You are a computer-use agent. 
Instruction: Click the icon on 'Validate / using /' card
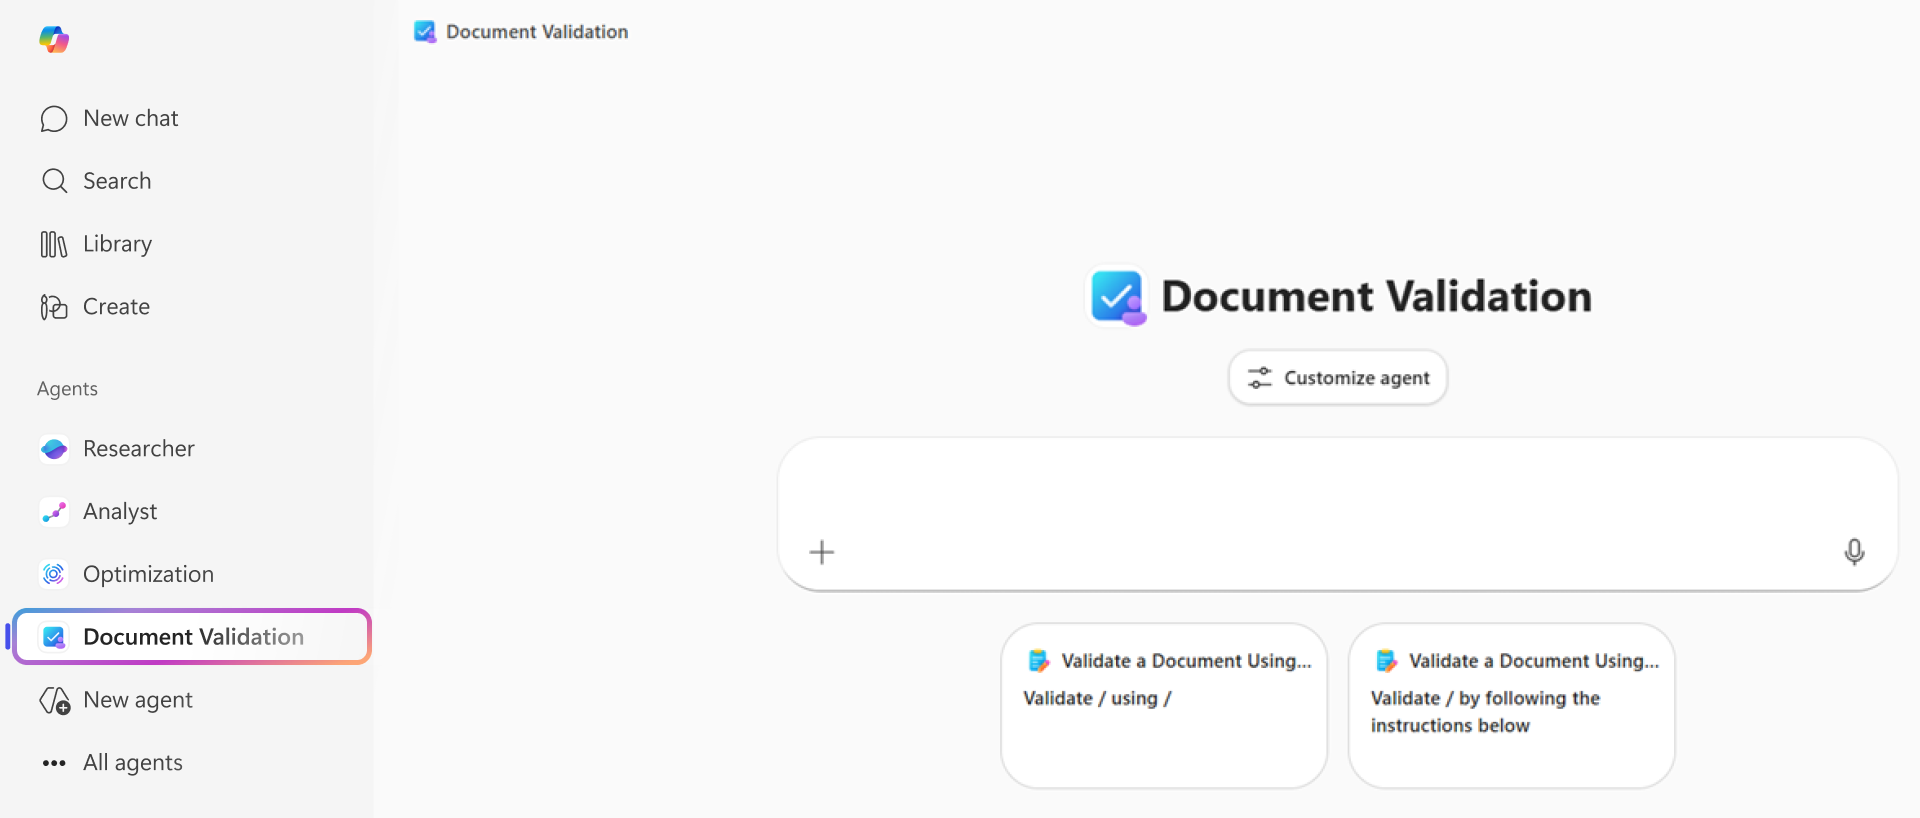click(1039, 661)
